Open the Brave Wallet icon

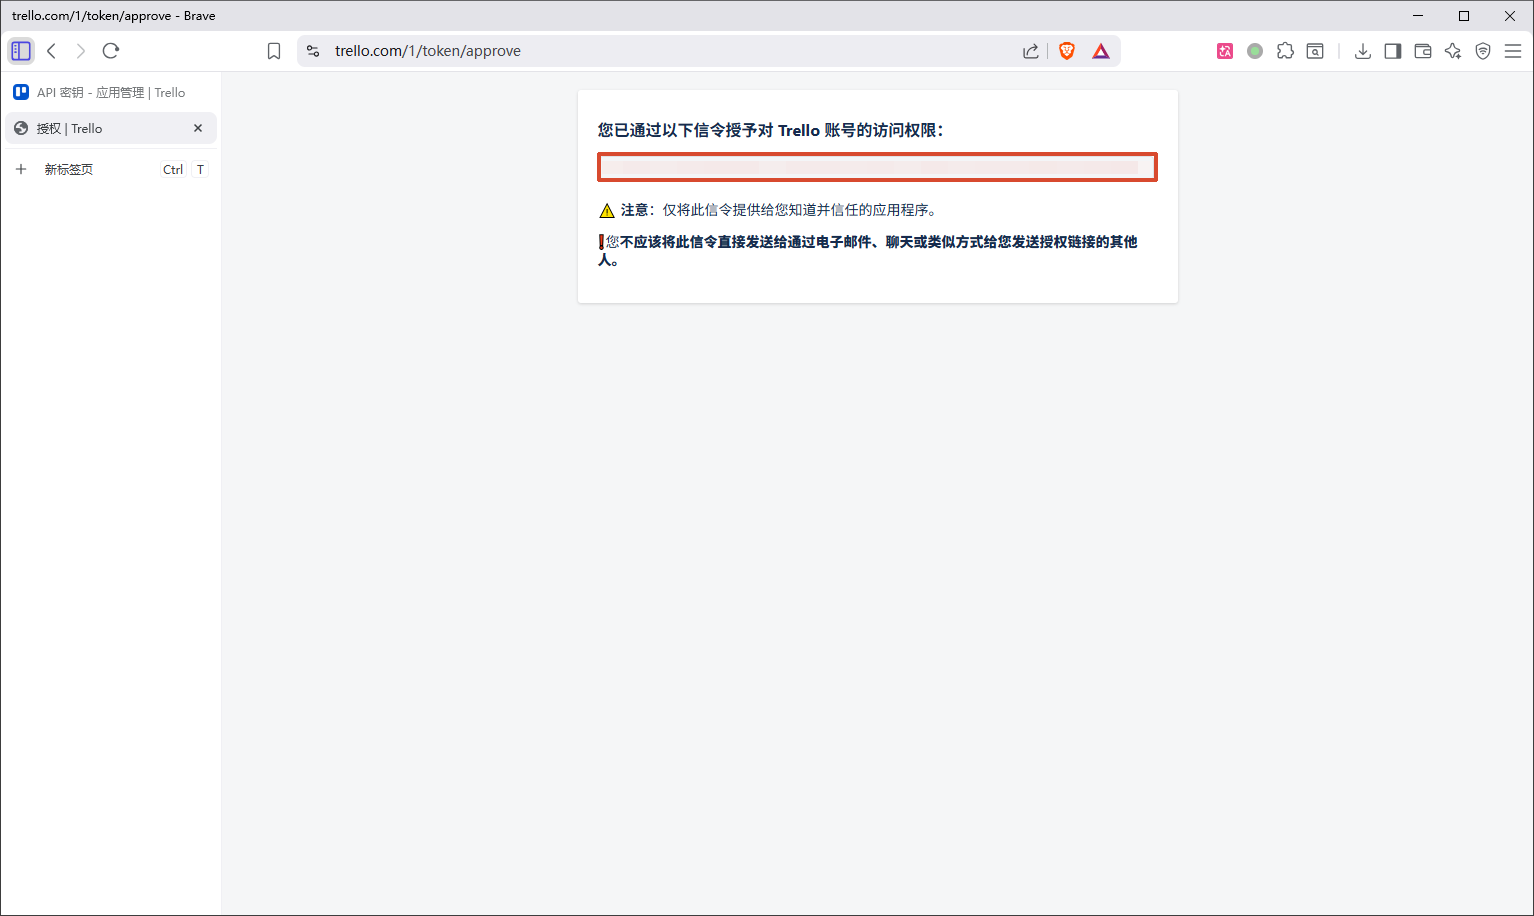pyautogui.click(x=1423, y=51)
